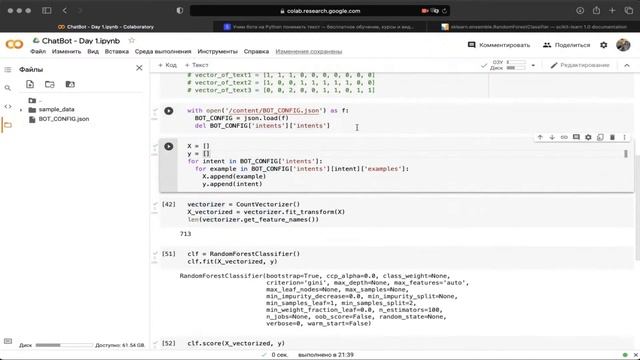This screenshot has height=360, width=640.
Task: Open the terminal icon at sidebar bottom
Action: pos(8,341)
